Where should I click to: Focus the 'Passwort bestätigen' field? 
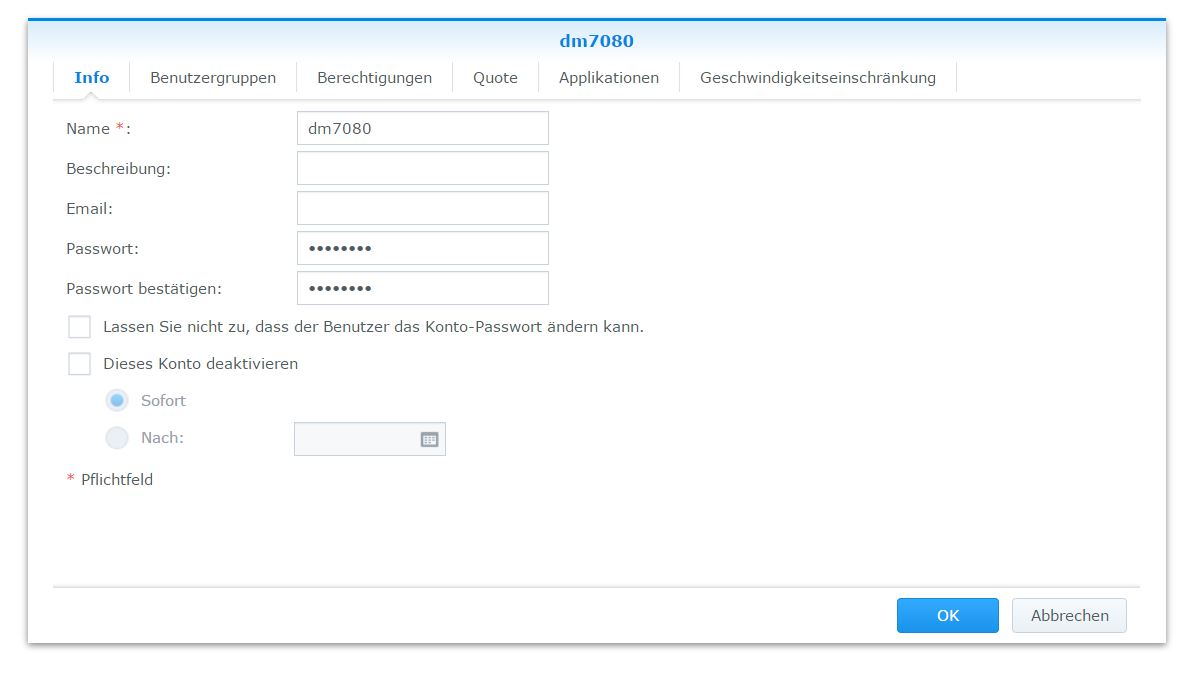click(422, 288)
